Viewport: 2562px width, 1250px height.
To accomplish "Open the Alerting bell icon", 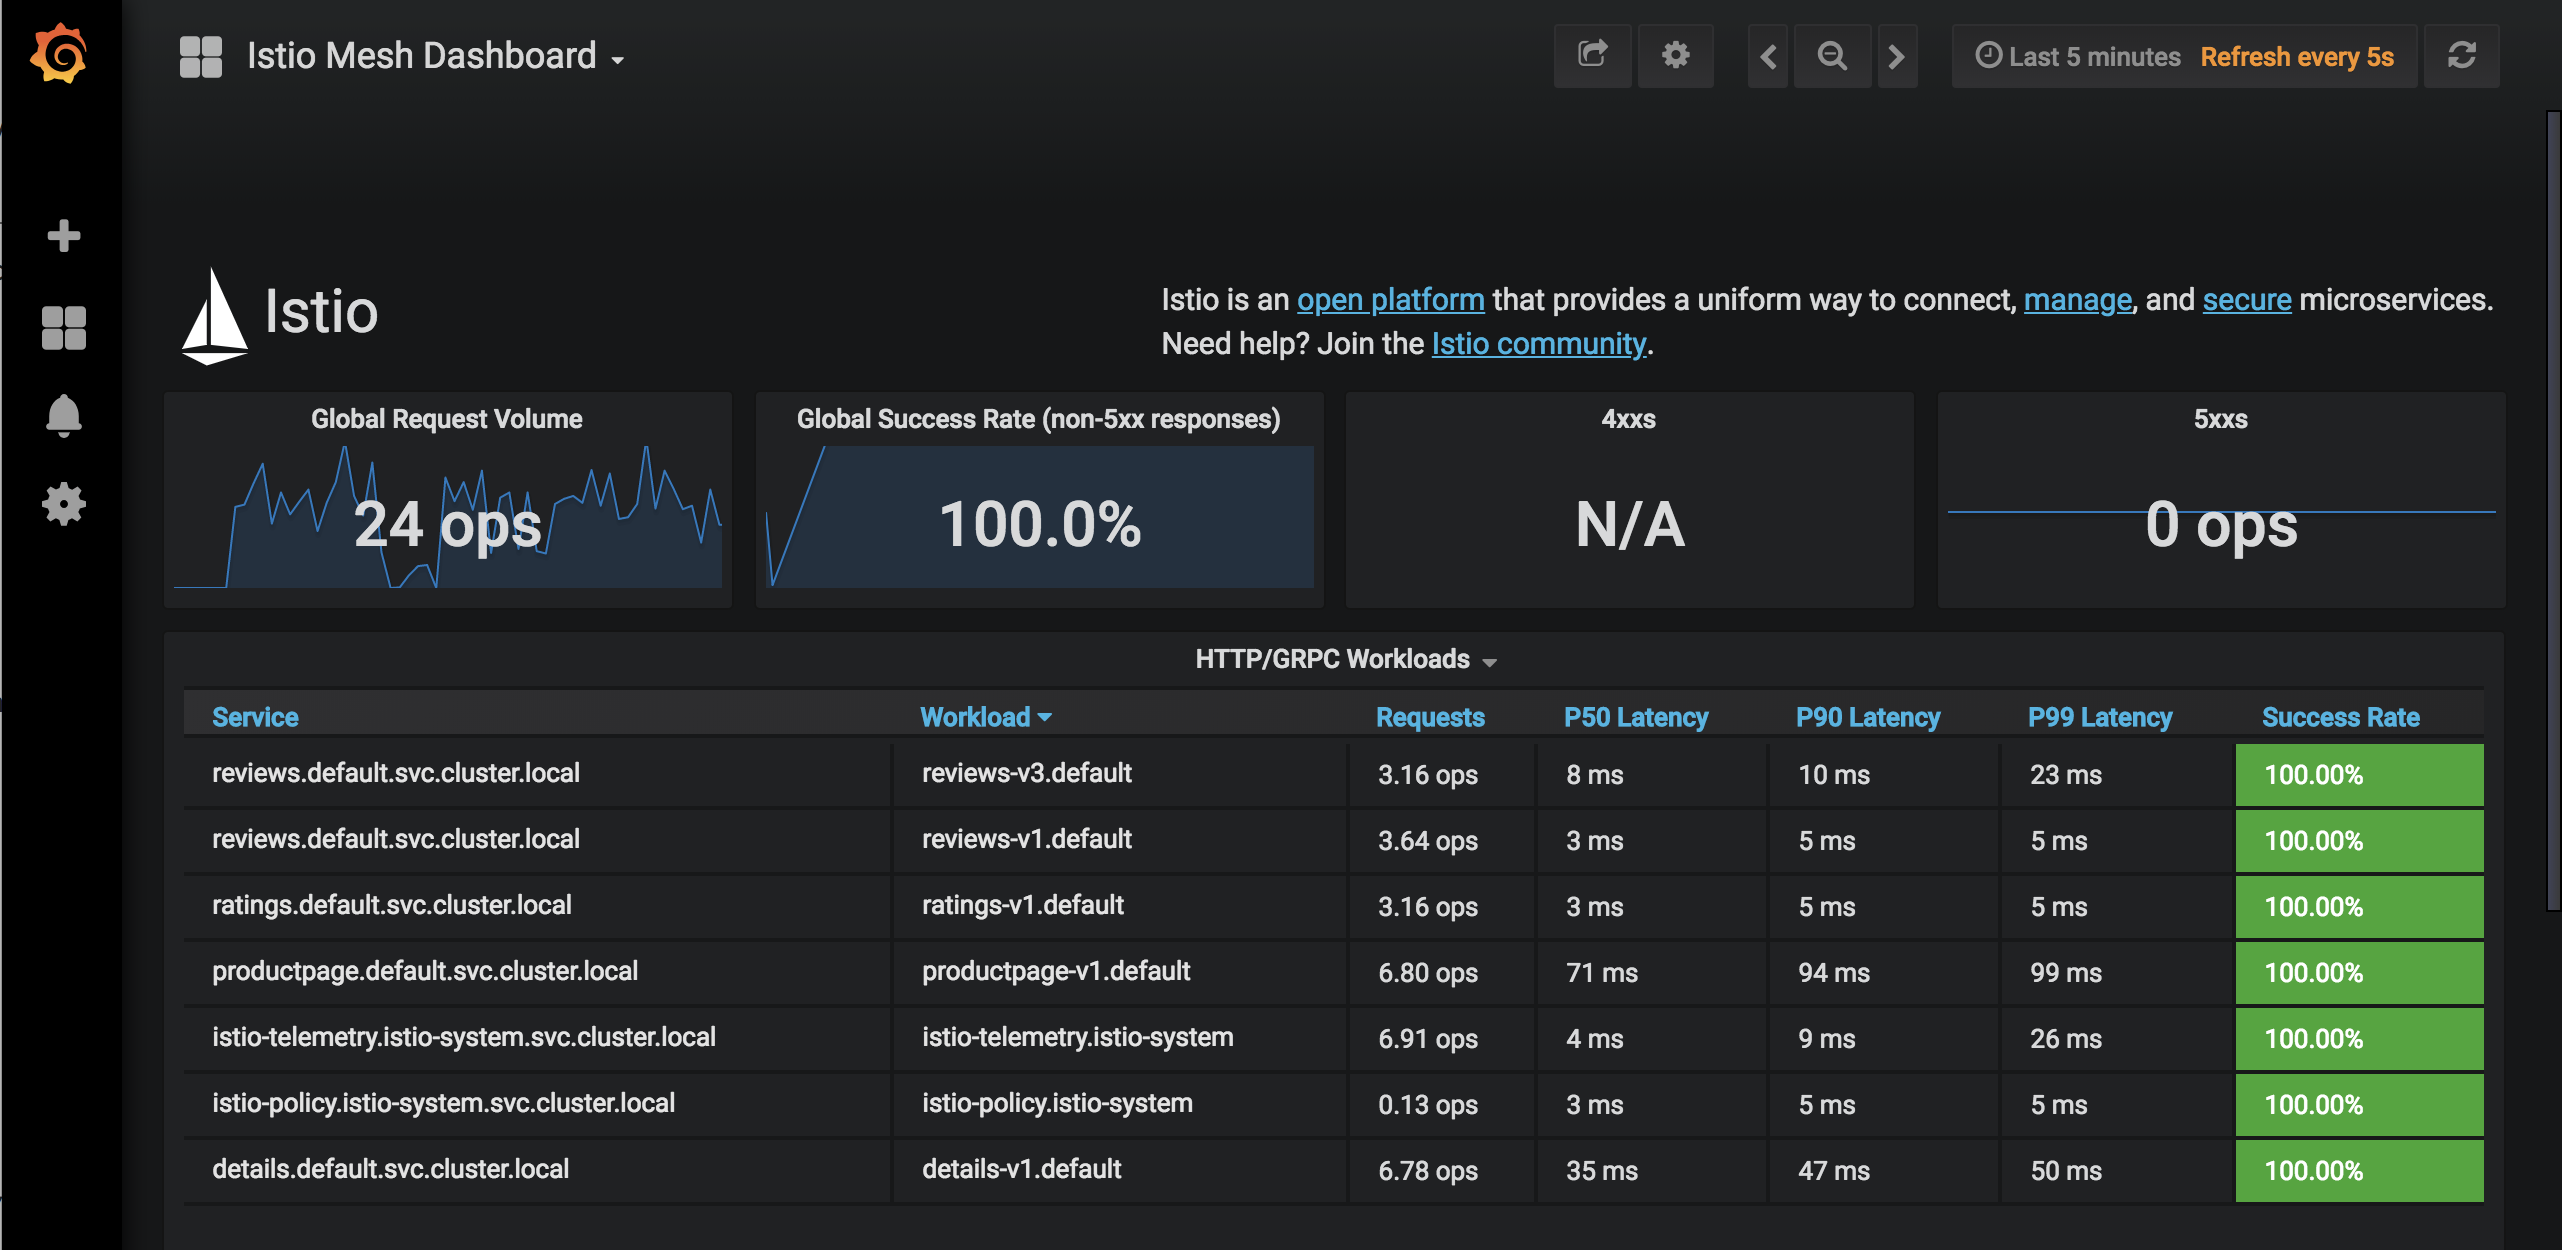I will tap(62, 415).
